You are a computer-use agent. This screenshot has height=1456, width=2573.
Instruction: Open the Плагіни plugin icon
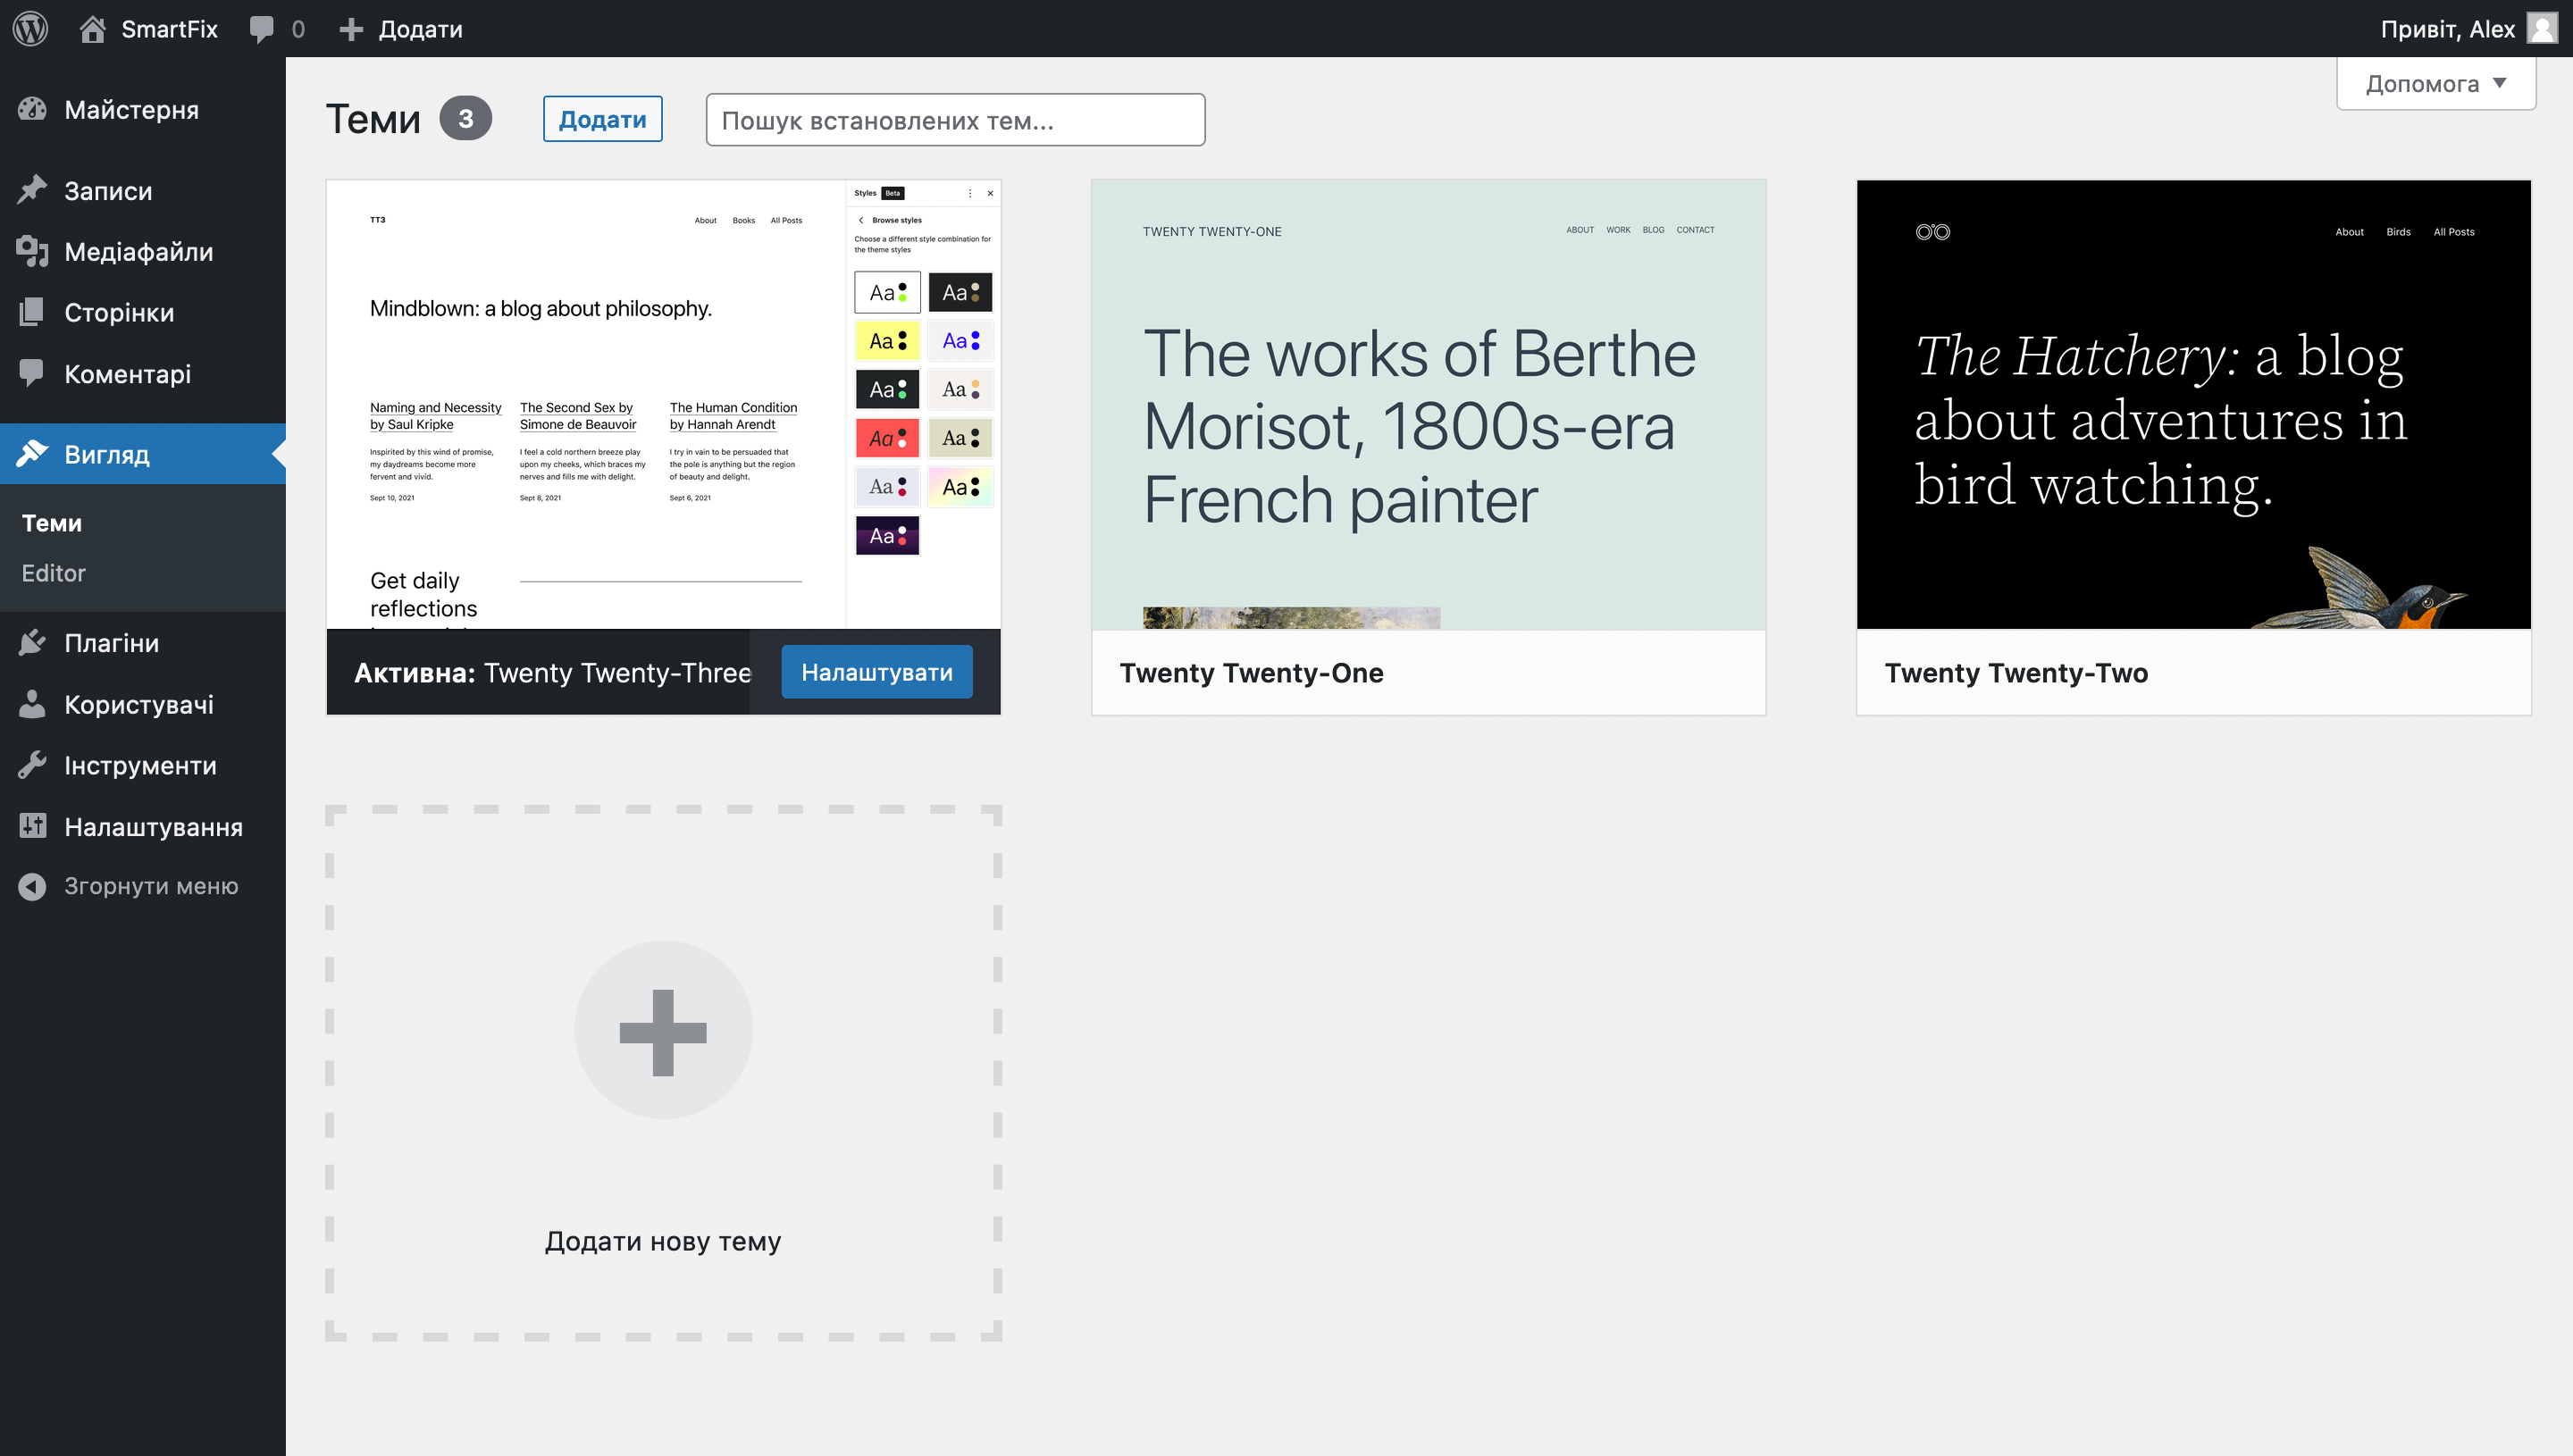point(32,642)
